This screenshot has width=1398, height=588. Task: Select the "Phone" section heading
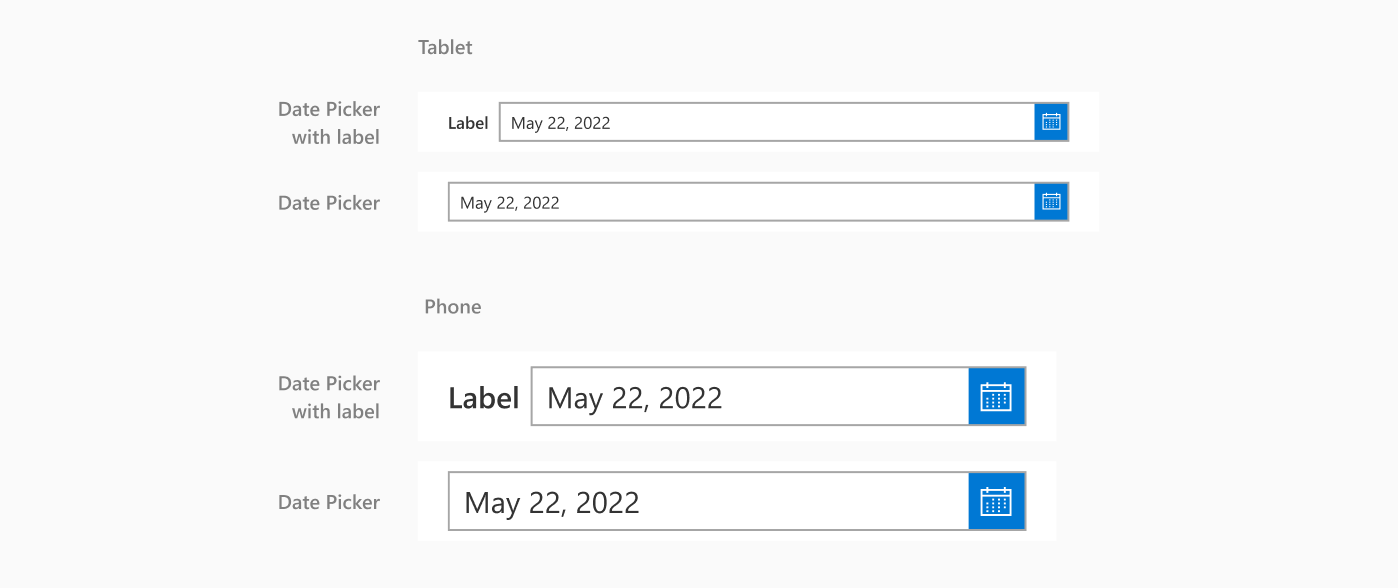[x=452, y=306]
